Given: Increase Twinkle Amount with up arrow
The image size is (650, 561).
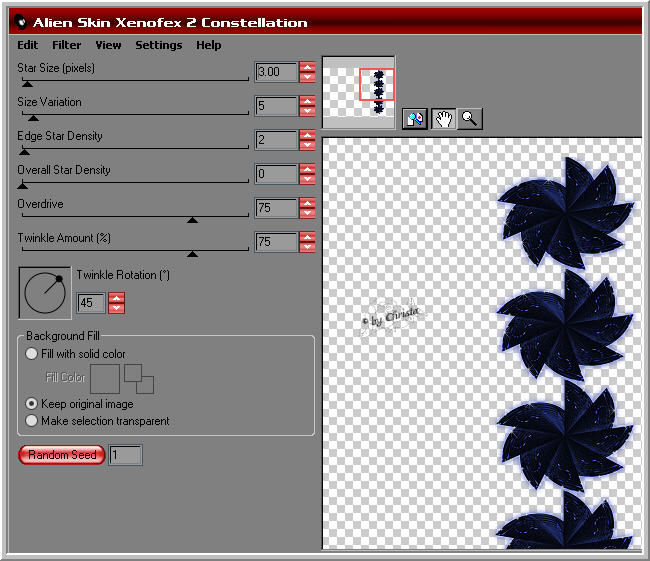Looking at the screenshot, I should [307, 237].
